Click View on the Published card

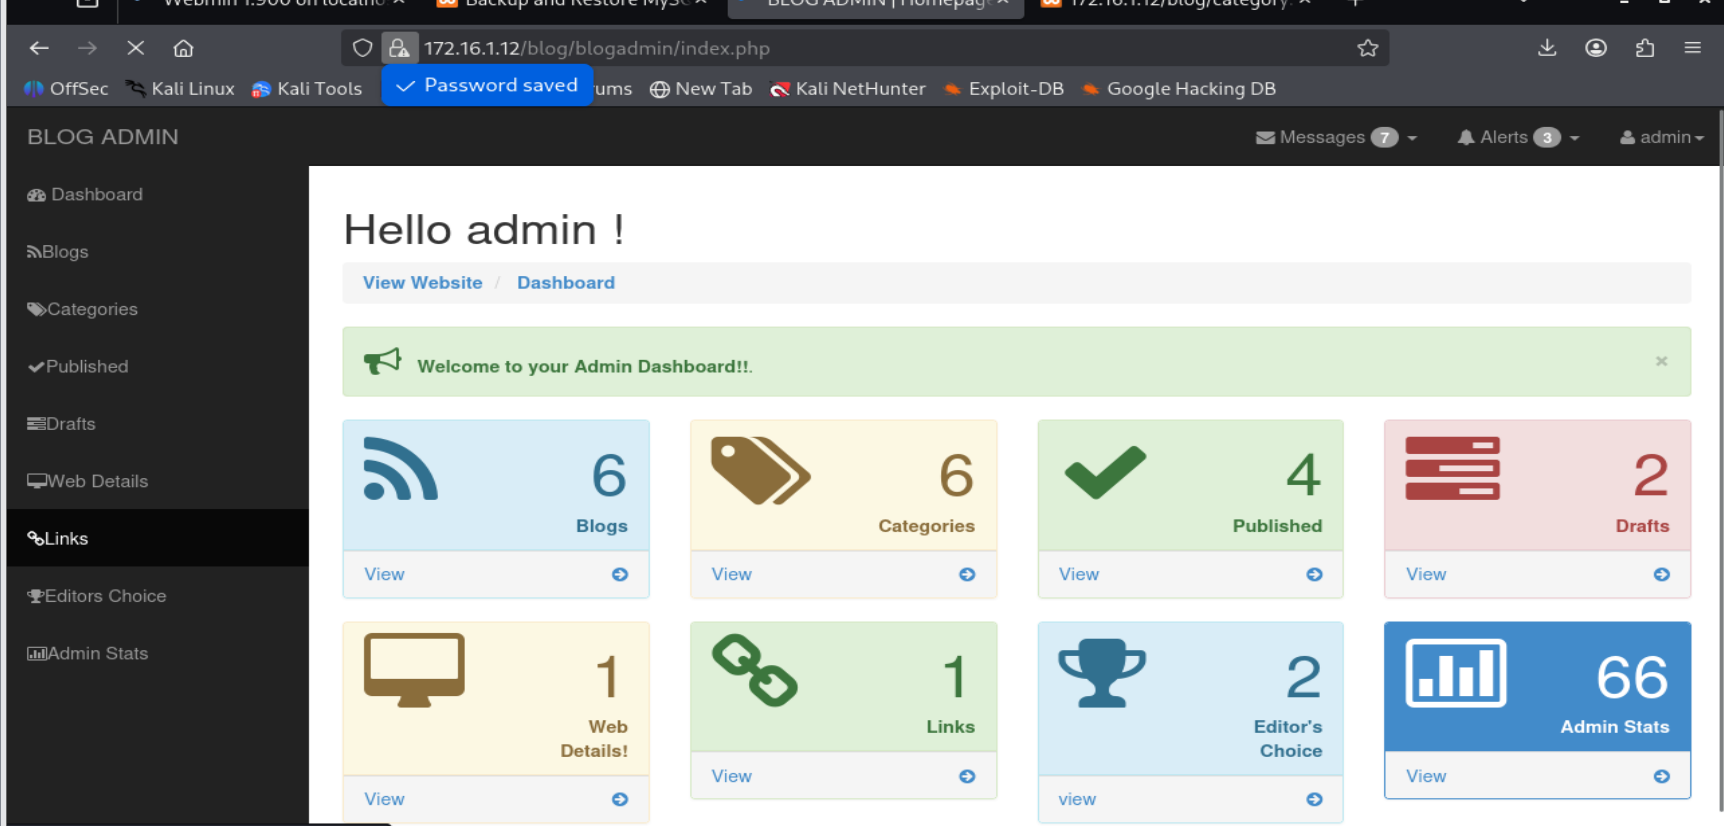pyautogui.click(x=1078, y=574)
